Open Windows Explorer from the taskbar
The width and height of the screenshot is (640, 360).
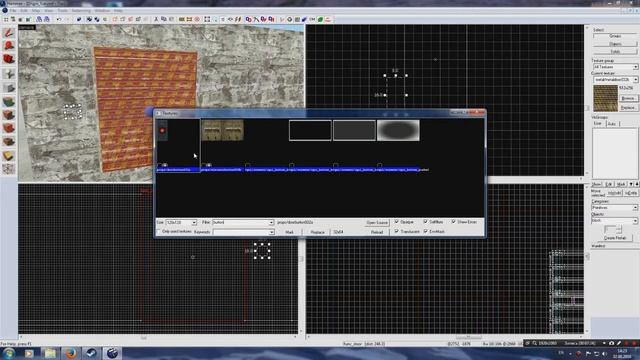50,353
